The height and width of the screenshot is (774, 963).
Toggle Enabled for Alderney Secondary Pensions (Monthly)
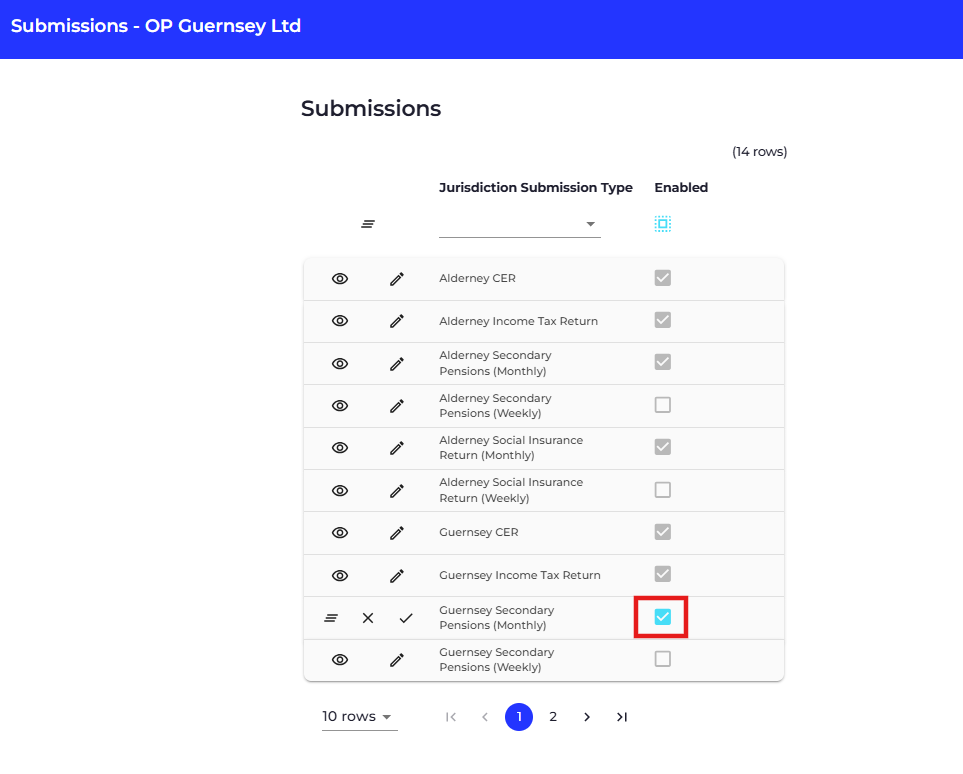[663, 362]
